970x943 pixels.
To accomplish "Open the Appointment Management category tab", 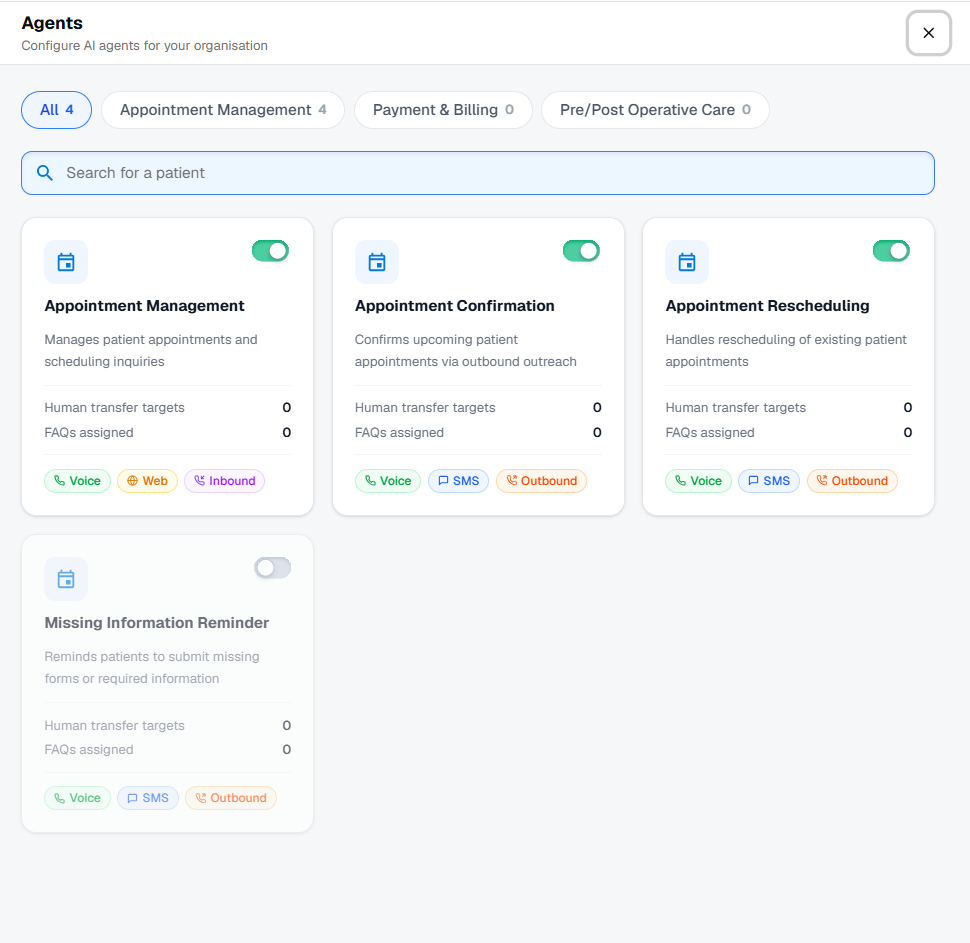I will (222, 110).
